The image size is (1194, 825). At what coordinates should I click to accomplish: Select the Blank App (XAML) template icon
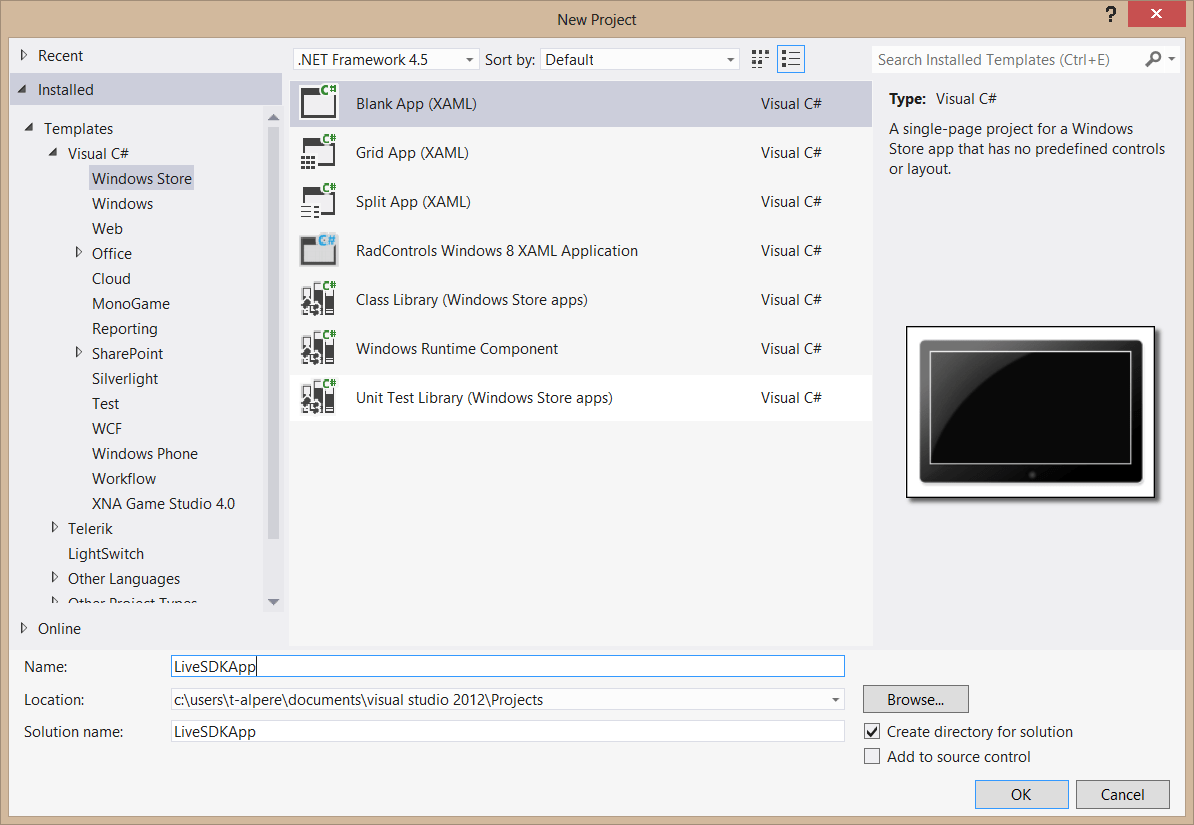click(x=319, y=104)
